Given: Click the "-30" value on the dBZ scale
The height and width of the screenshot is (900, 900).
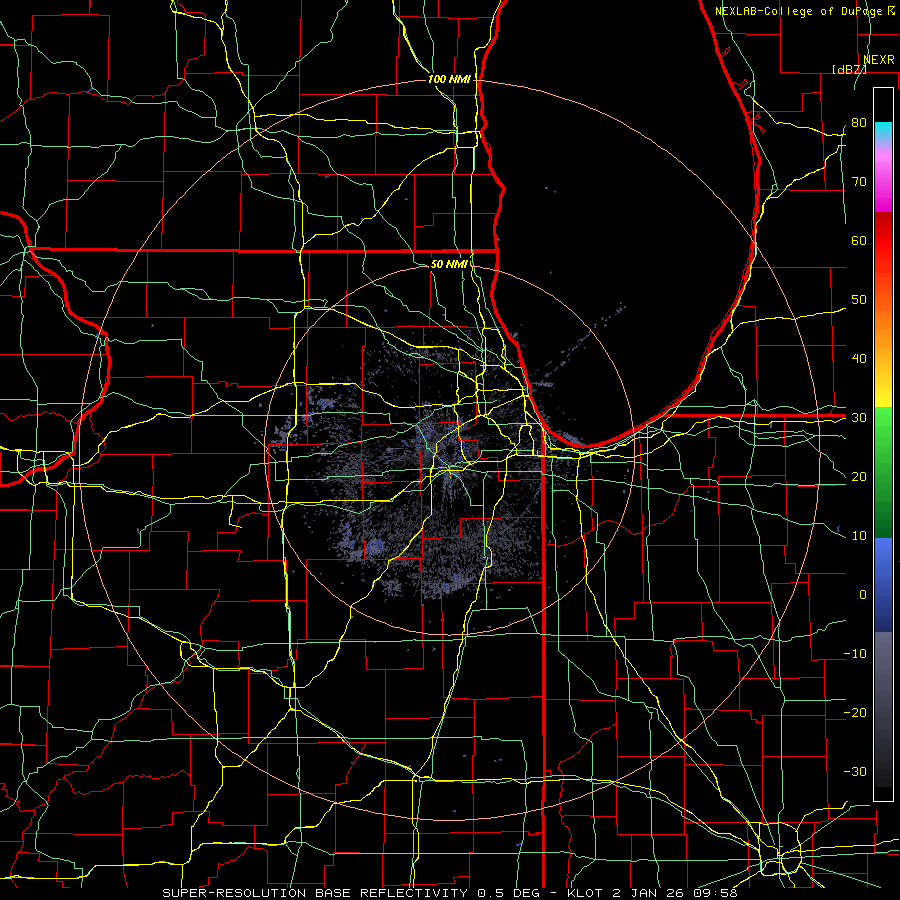Looking at the screenshot, I should (855, 771).
